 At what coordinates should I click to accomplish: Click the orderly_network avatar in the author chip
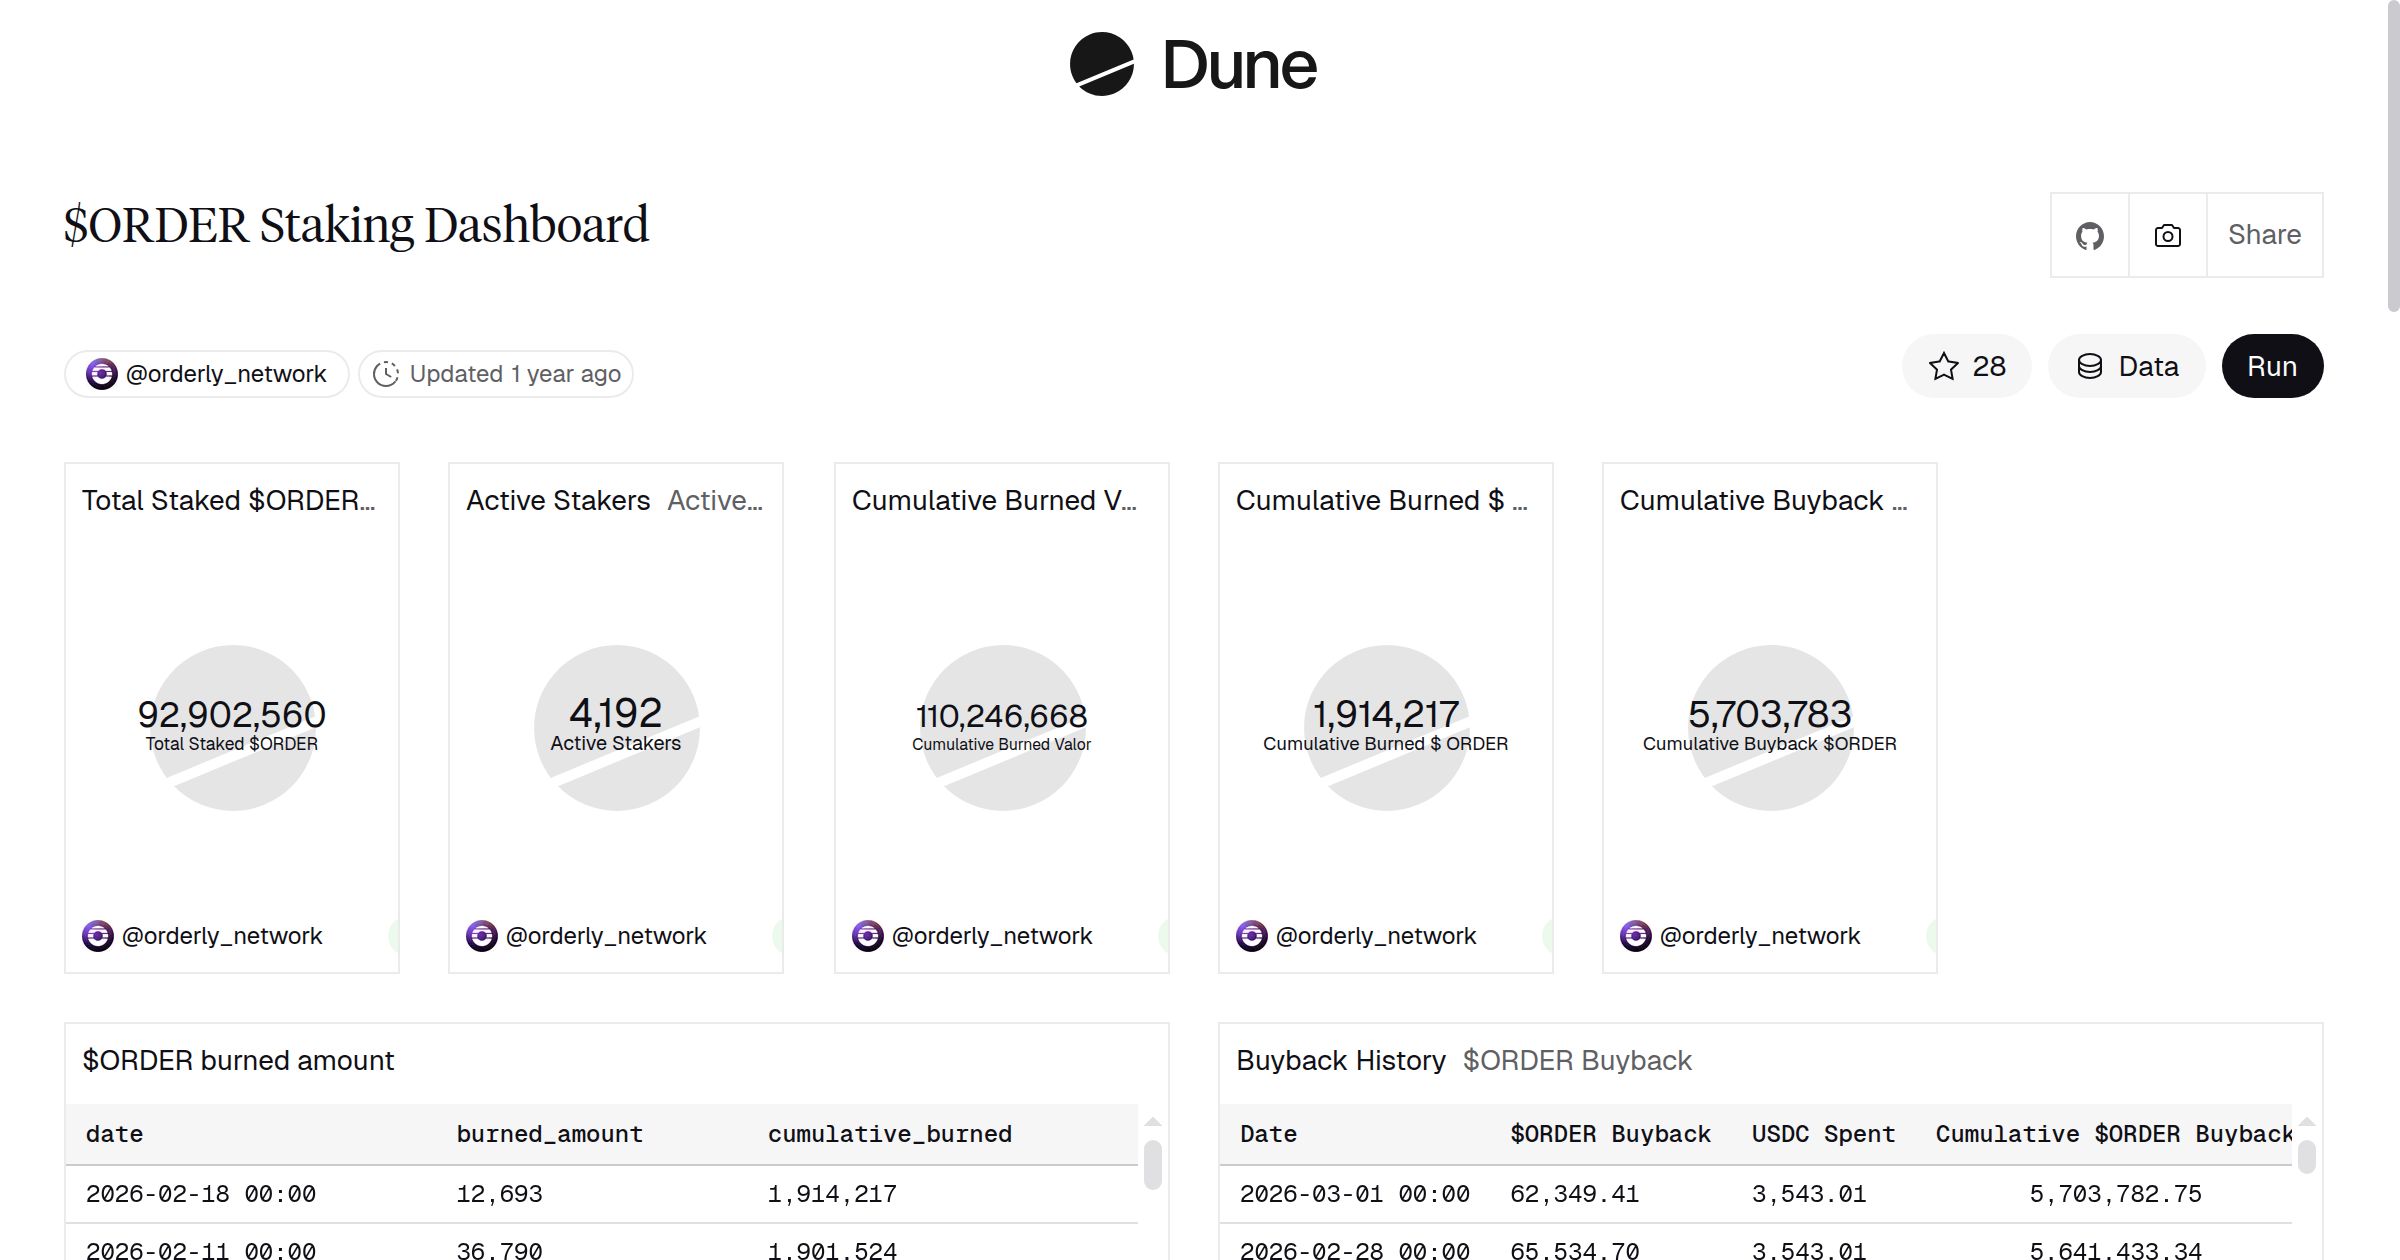coord(103,373)
